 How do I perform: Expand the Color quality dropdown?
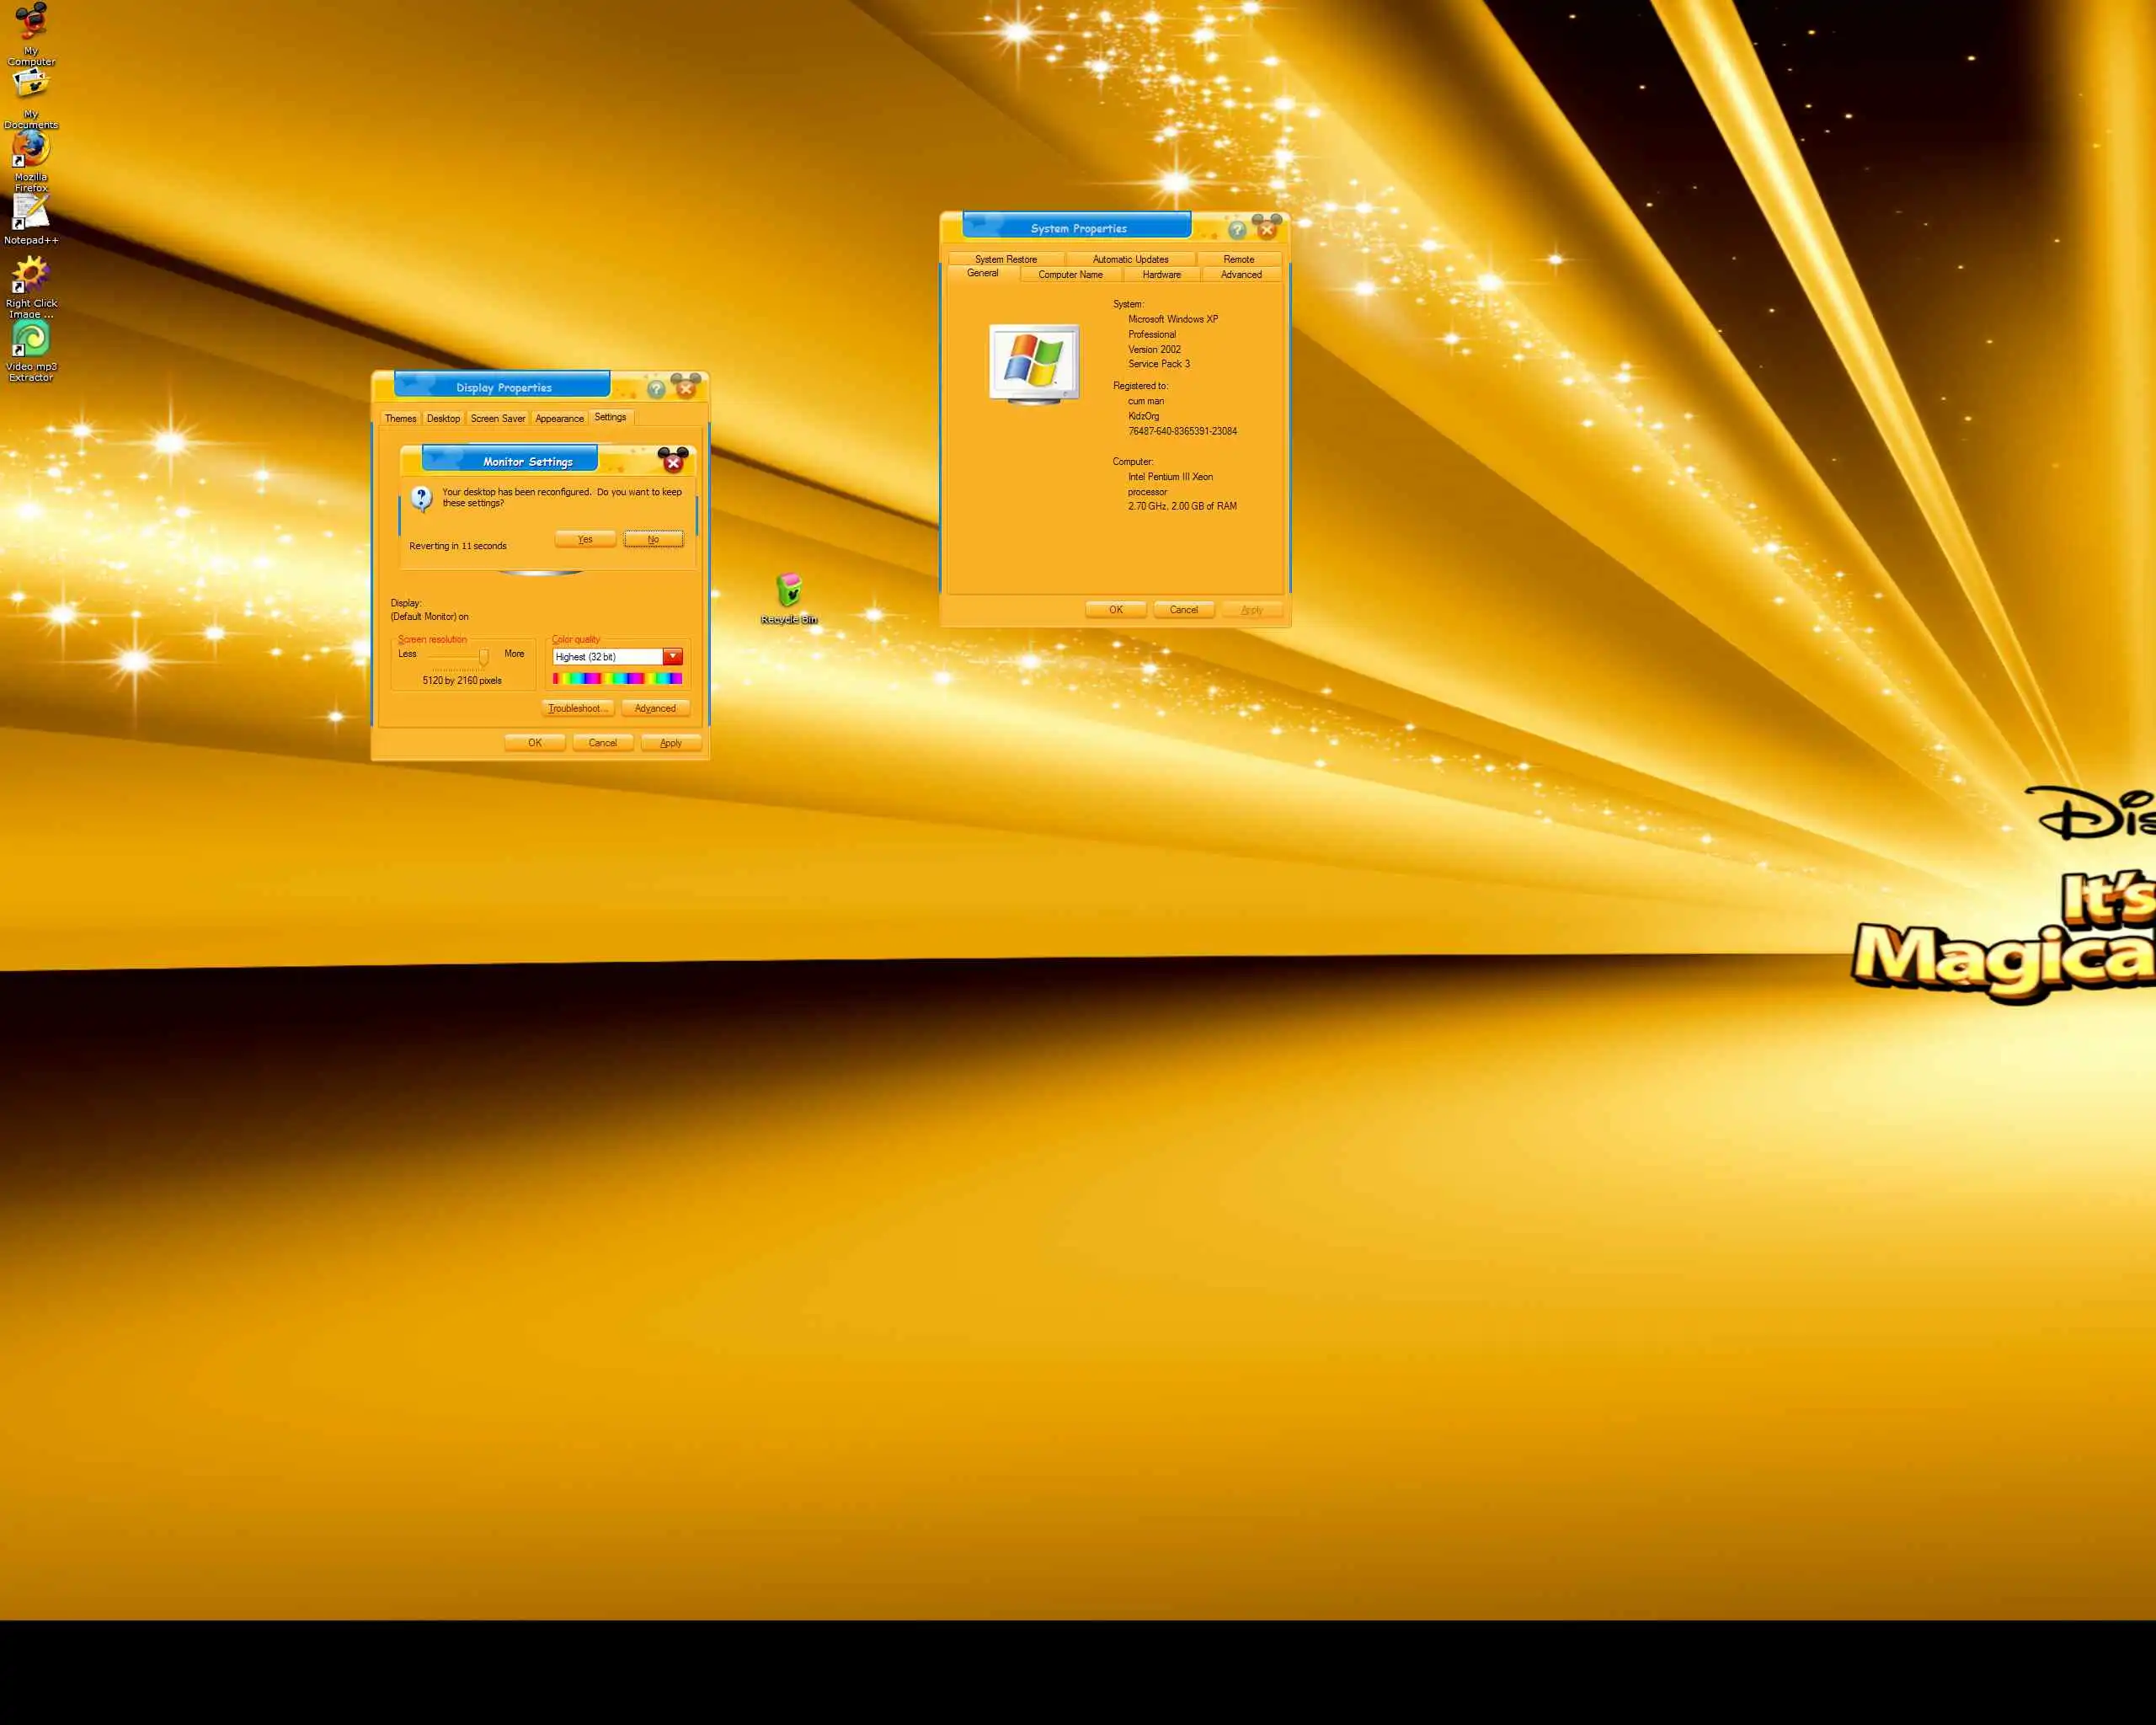[x=673, y=657]
